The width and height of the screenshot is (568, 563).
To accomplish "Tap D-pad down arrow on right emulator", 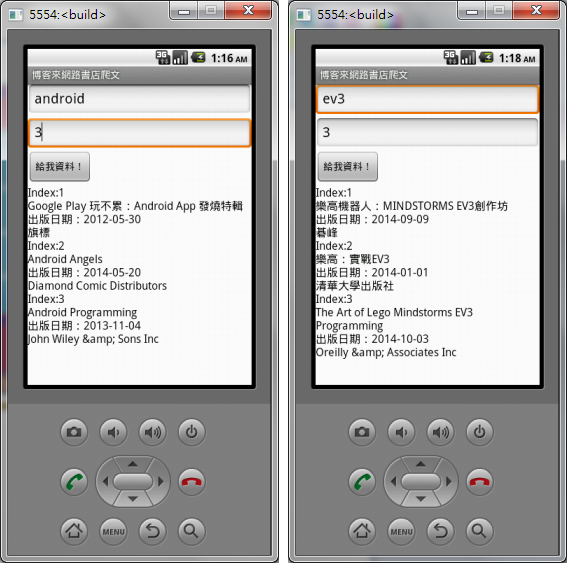I will coord(421,499).
